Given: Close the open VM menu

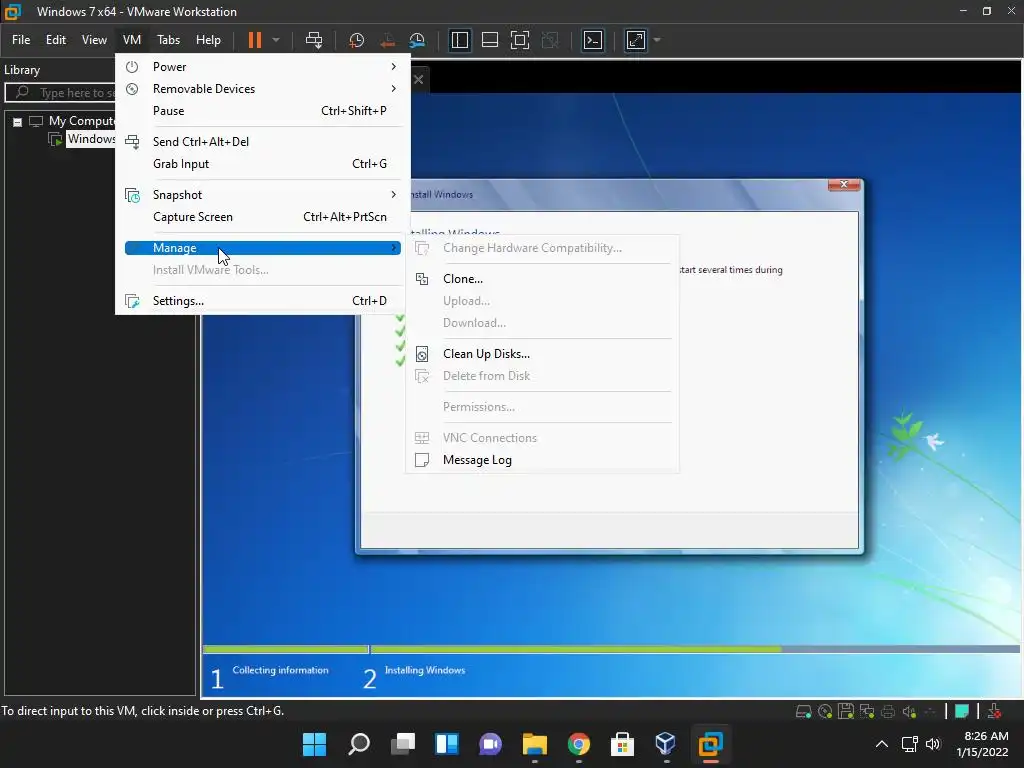Looking at the screenshot, I should coord(132,40).
